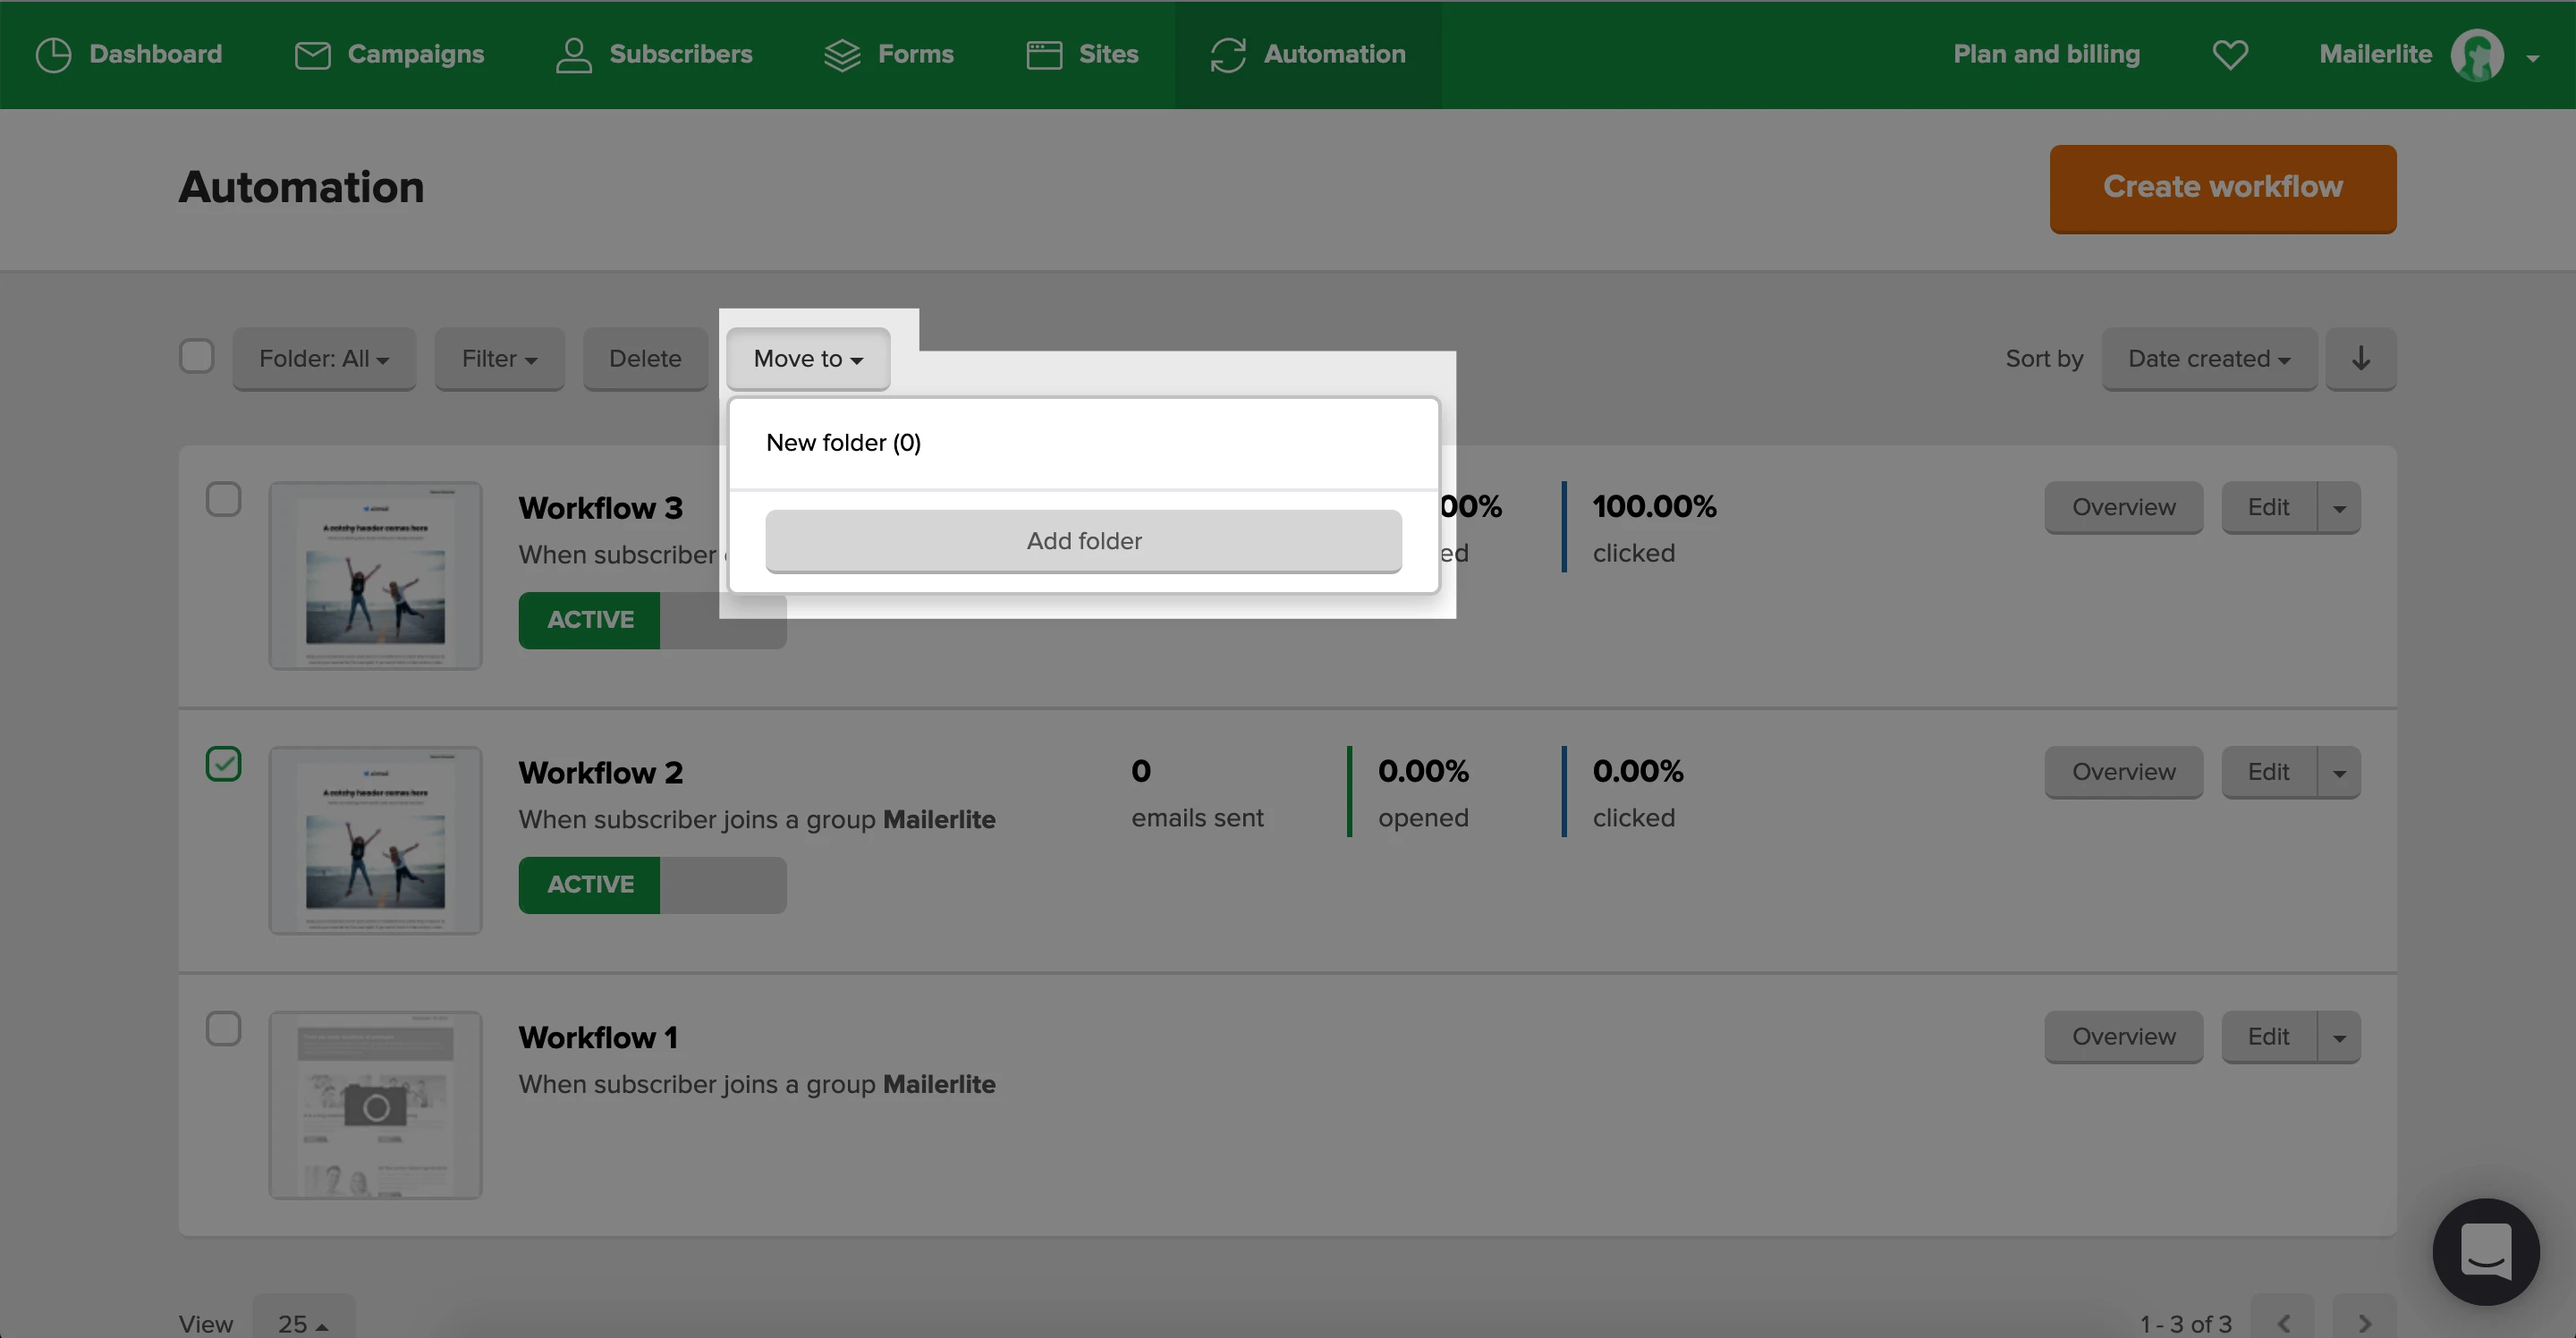
Task: Click the Automation refresh arrows icon
Action: point(1227,55)
